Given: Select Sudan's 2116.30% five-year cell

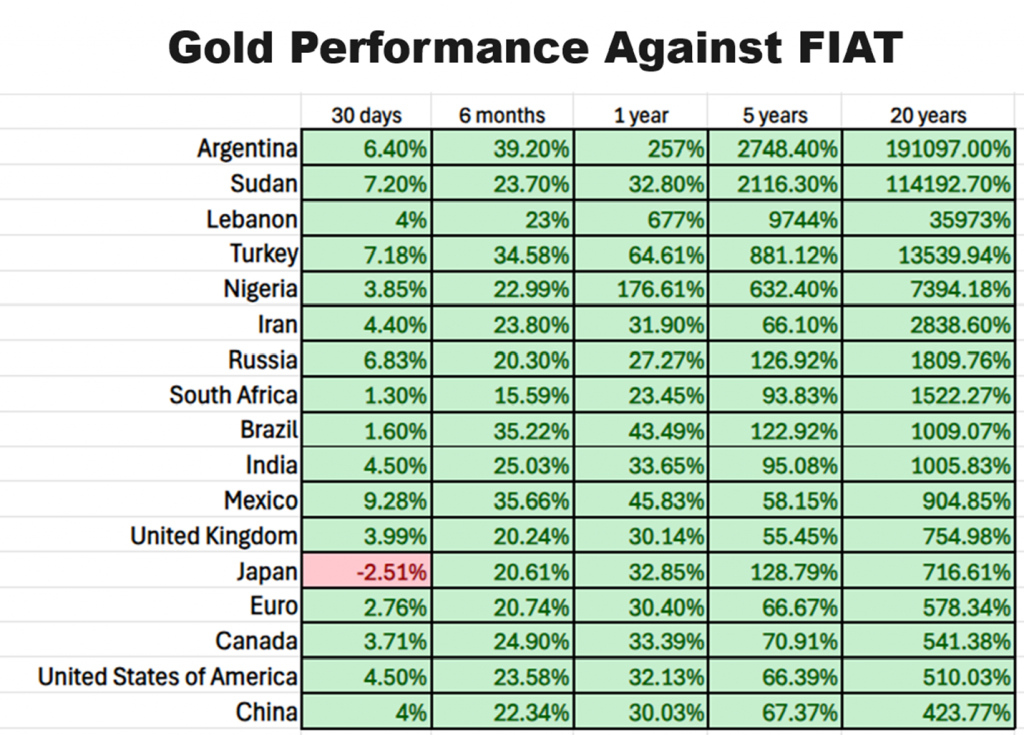Looking at the screenshot, I should pyautogui.click(x=775, y=184).
